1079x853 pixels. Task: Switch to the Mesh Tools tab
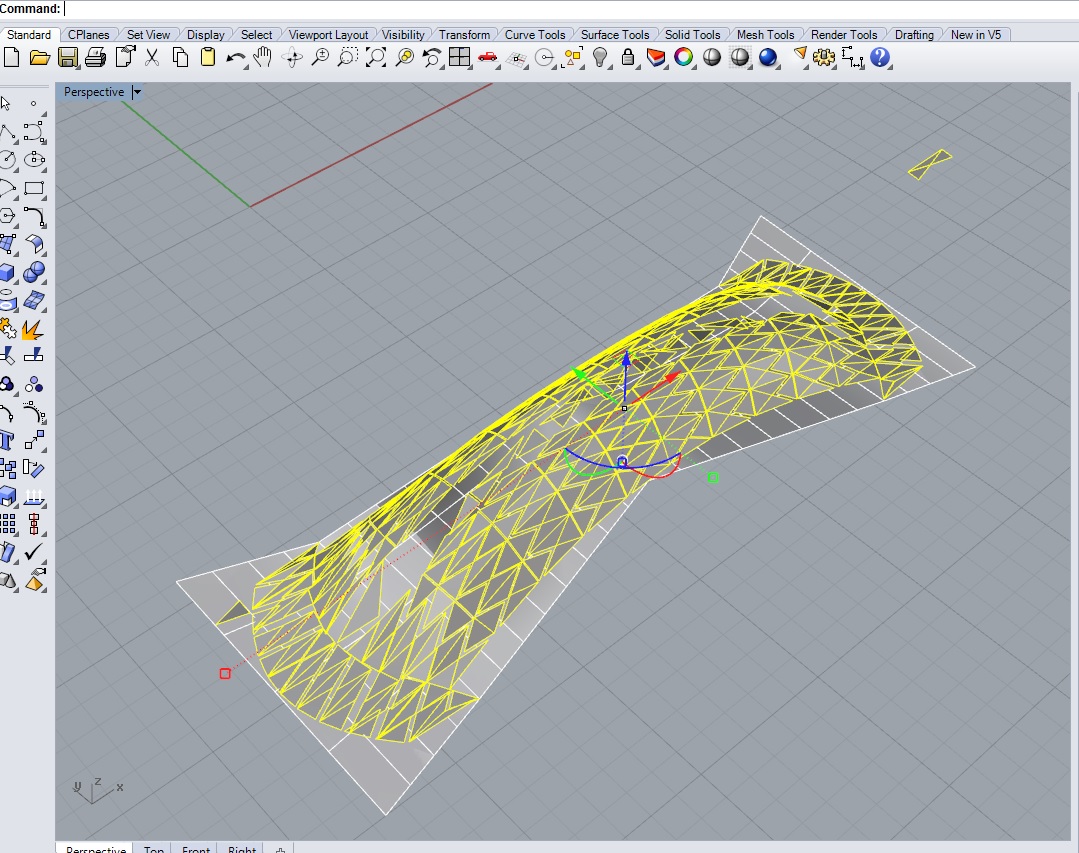pyautogui.click(x=765, y=35)
